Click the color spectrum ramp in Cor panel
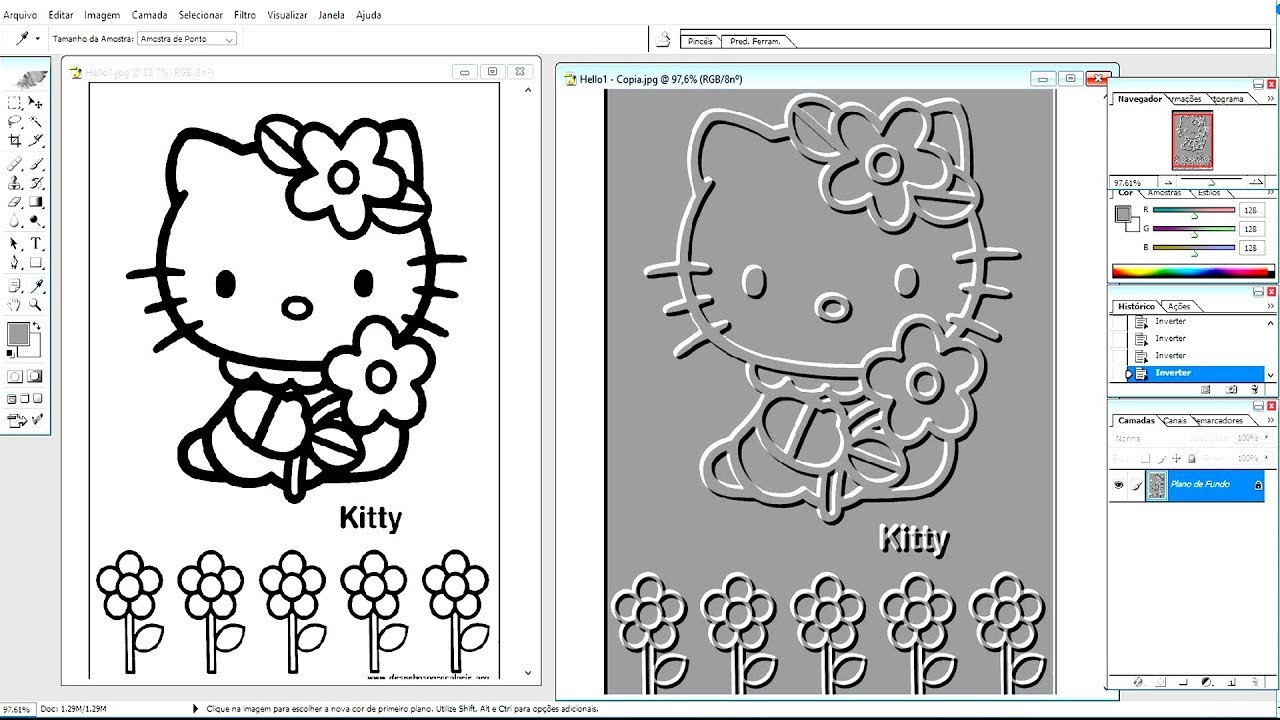Viewport: 1280px width, 720px height. tap(1193, 271)
